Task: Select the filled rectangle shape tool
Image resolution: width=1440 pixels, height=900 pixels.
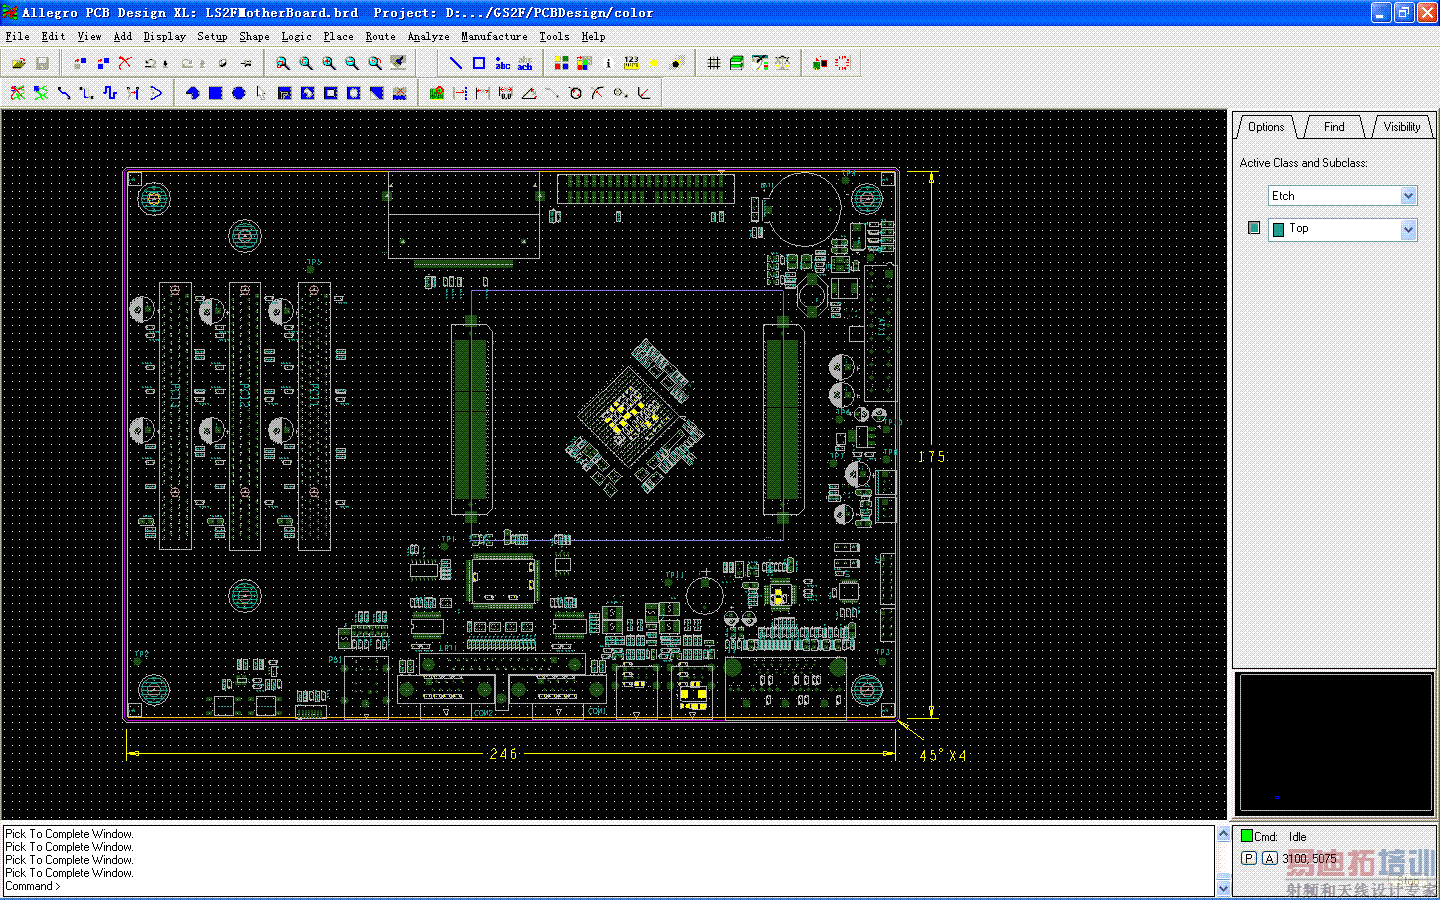Action: point(216,93)
